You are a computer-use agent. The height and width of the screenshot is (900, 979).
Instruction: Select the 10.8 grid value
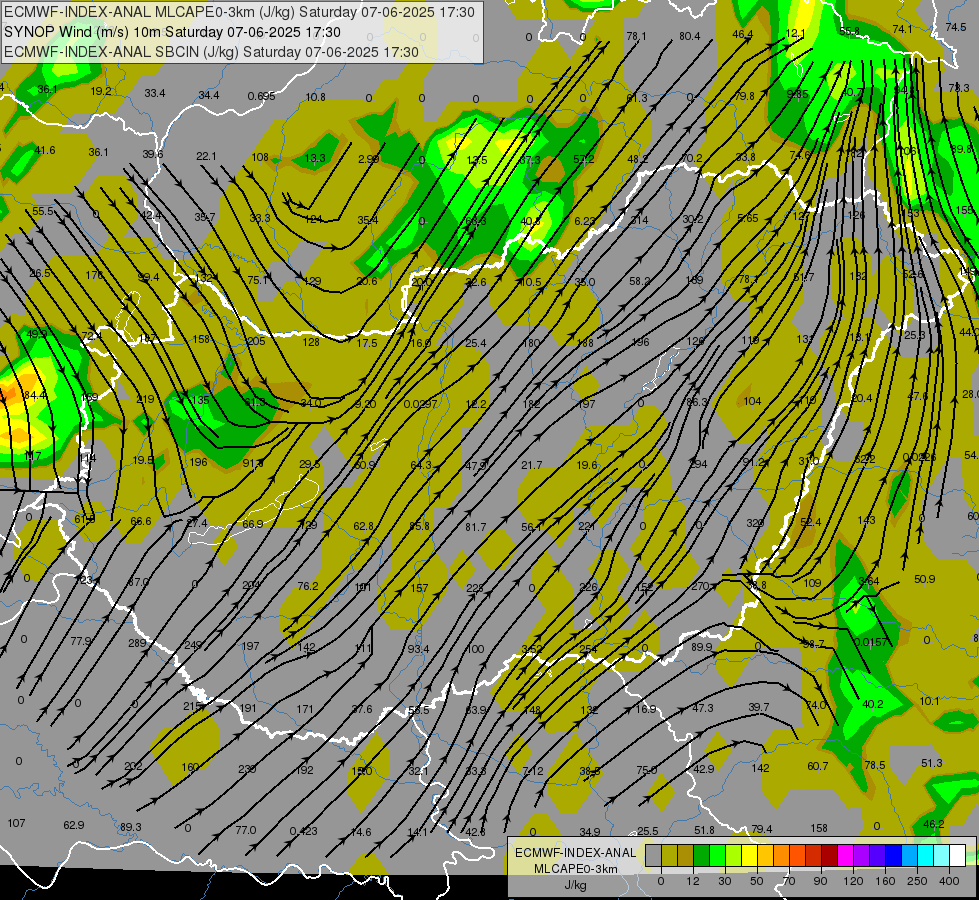[x=315, y=97]
